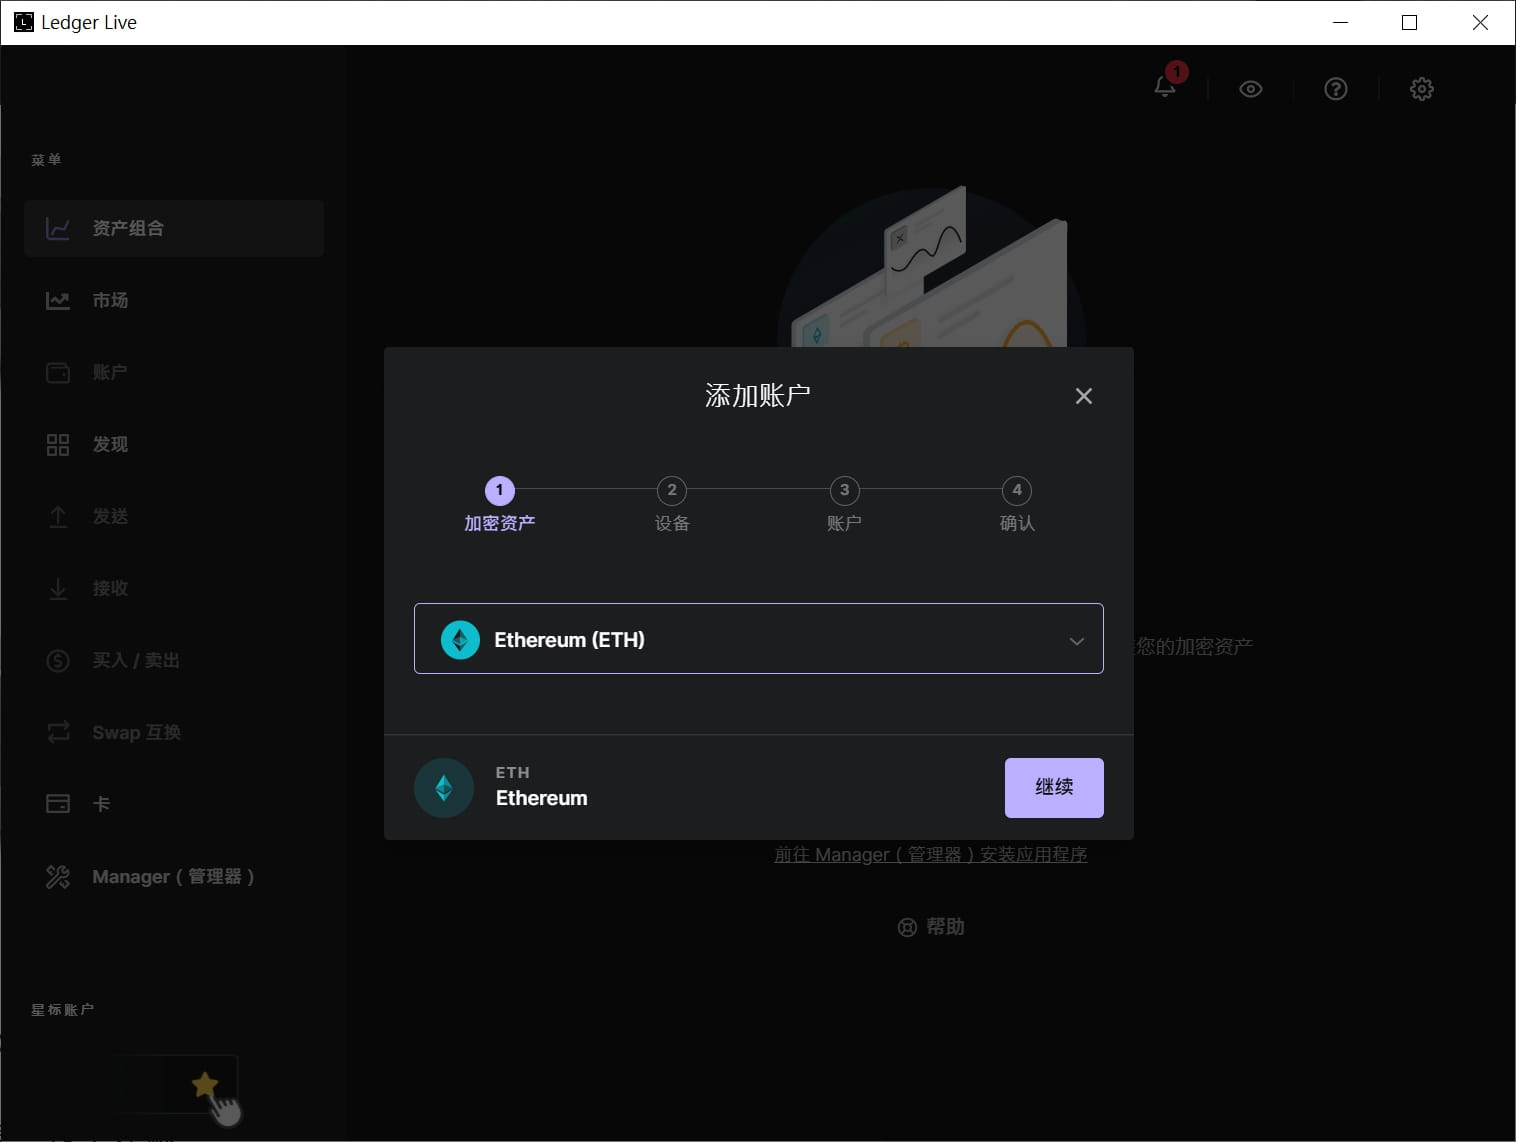Open 发现 menu item
Screen dimensions: 1516x1142
174,444
